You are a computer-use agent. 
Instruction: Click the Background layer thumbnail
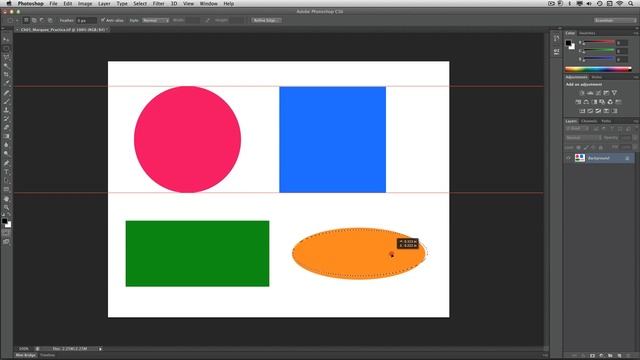point(580,158)
